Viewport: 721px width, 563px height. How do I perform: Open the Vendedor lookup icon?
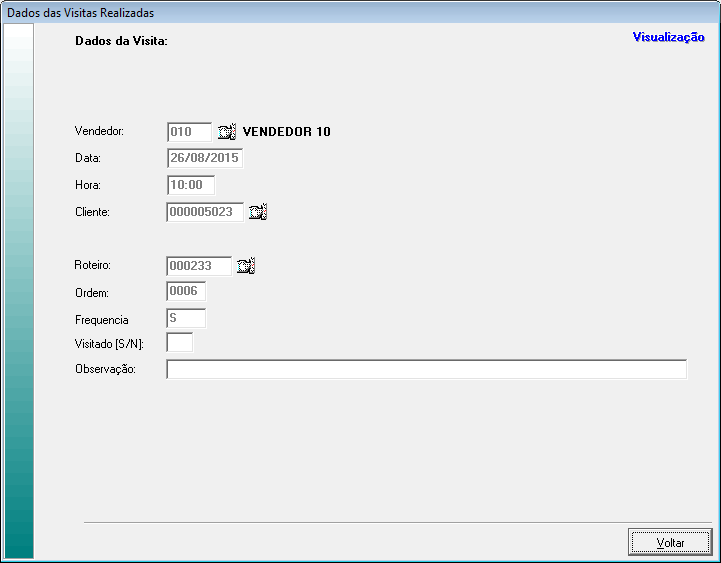[x=226, y=132]
